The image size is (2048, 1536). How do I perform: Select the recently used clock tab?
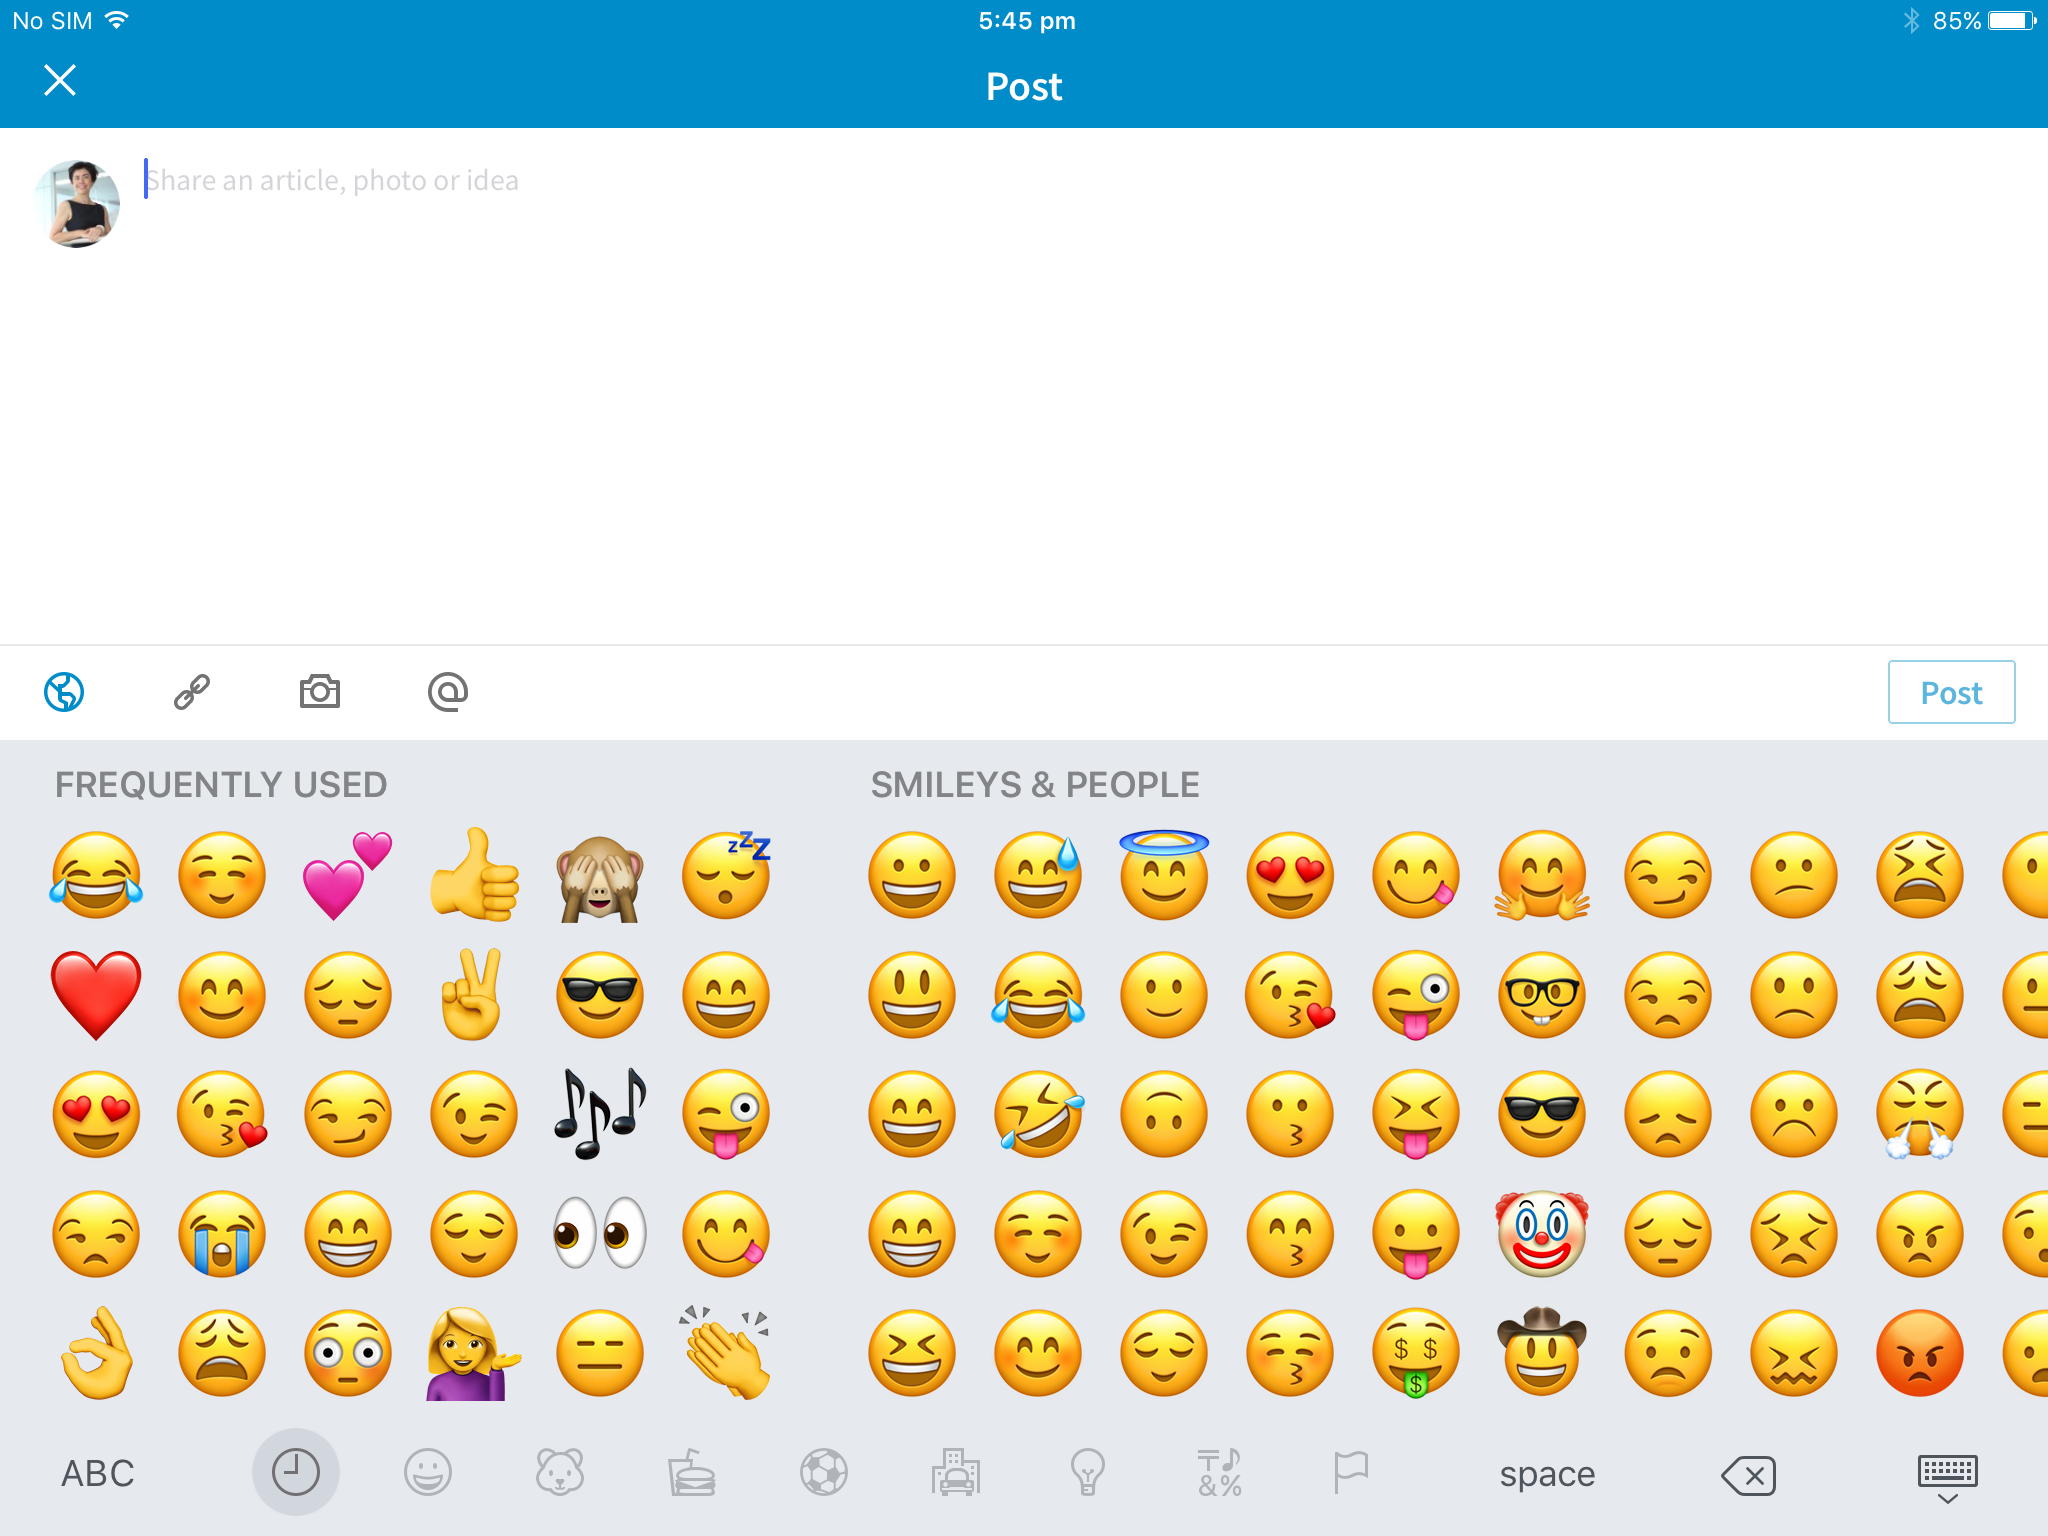point(296,1473)
